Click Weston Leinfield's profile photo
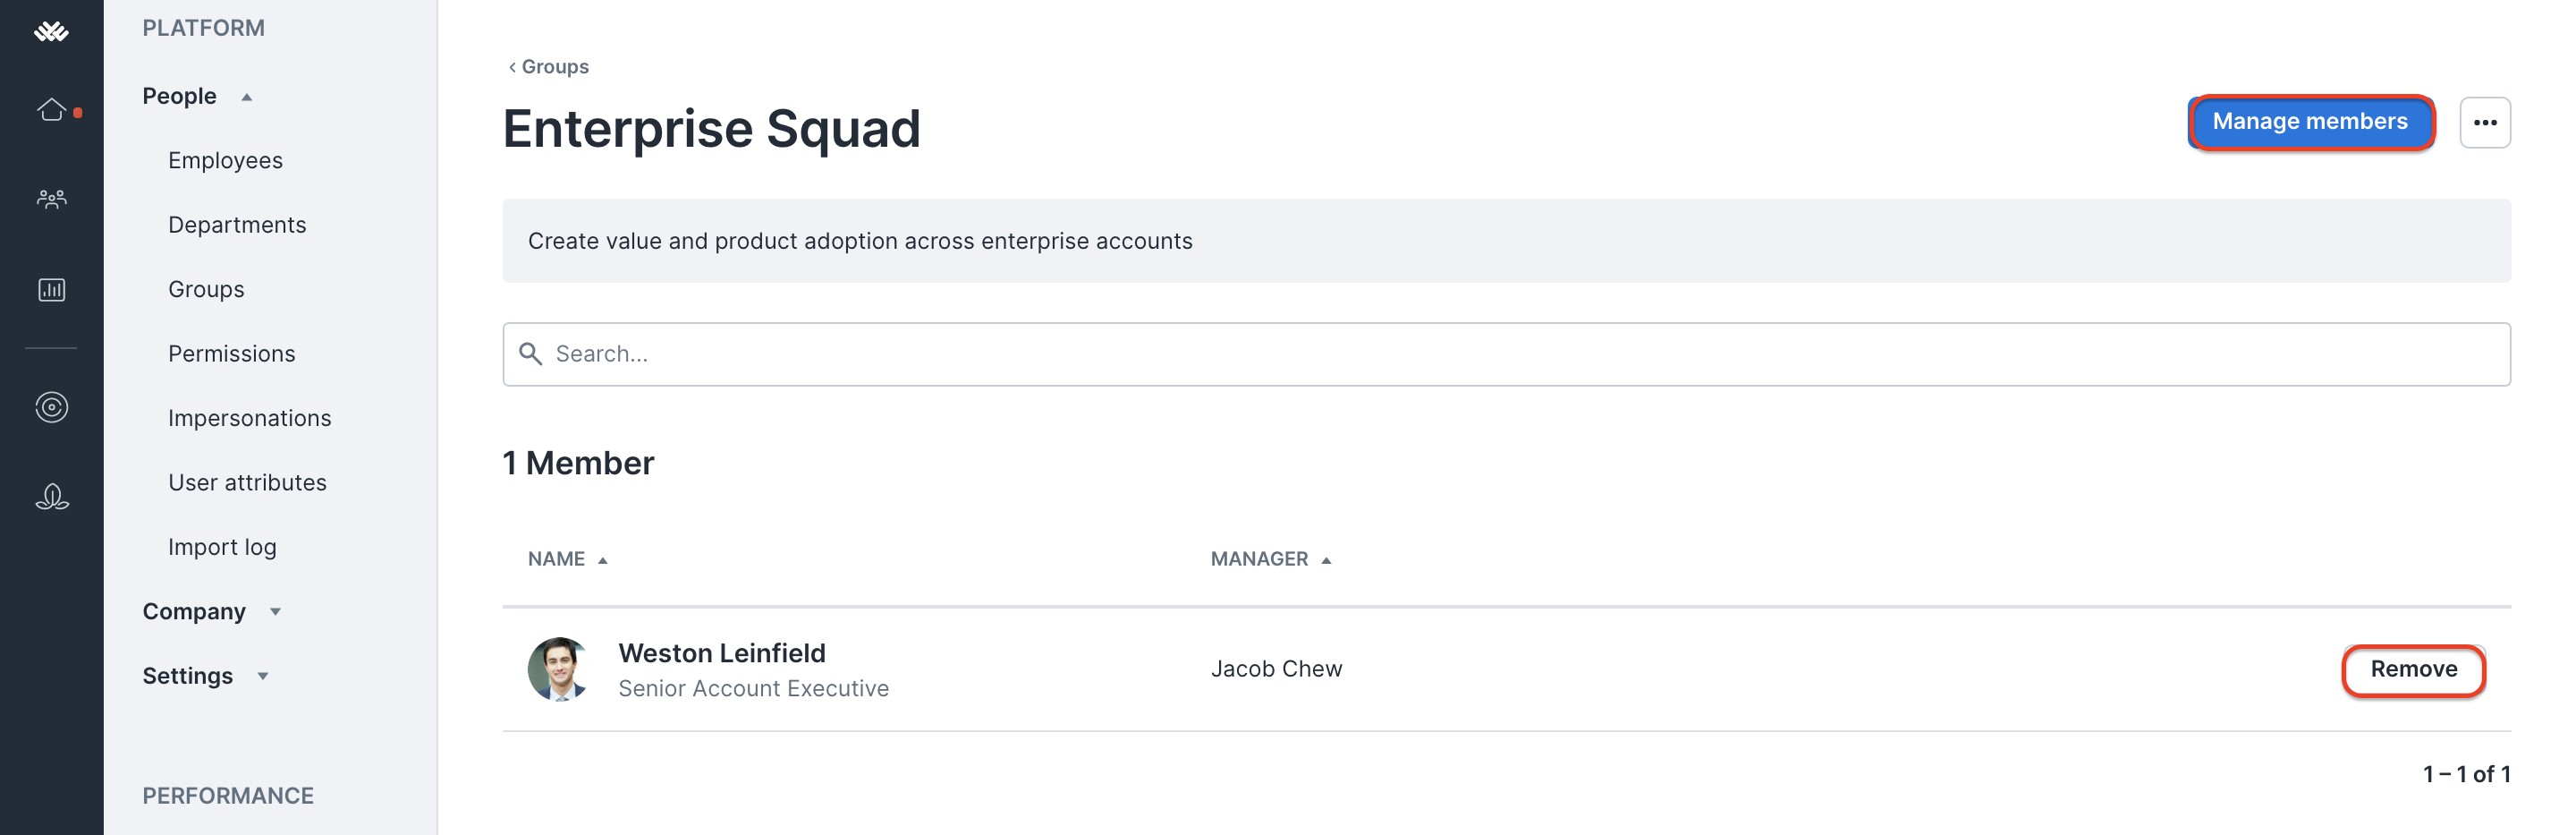 [559, 669]
